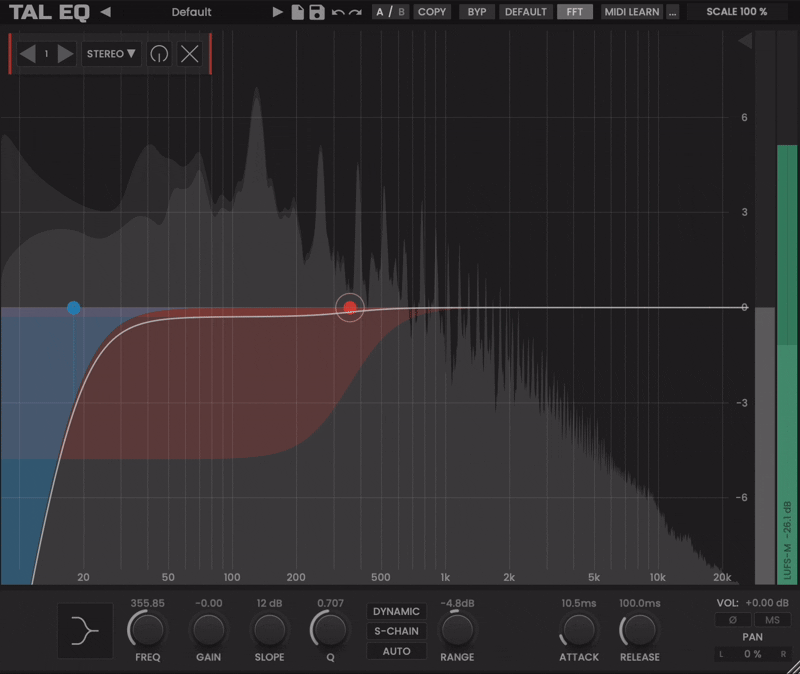The width and height of the screenshot is (800, 674).
Task: Toggle the BYP bypass button
Action: click(477, 12)
